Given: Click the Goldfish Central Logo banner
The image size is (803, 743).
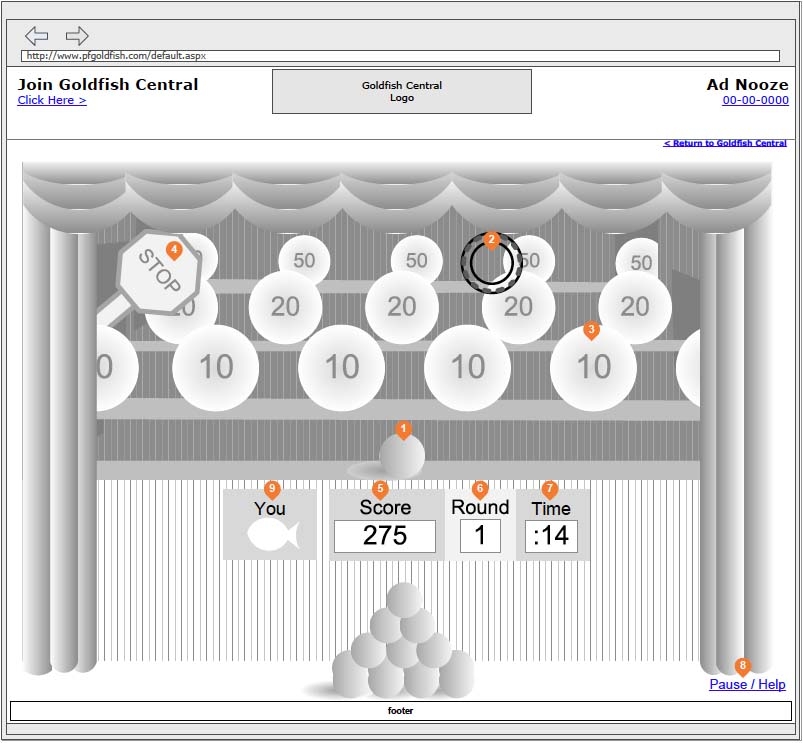Looking at the screenshot, I should 402,92.
